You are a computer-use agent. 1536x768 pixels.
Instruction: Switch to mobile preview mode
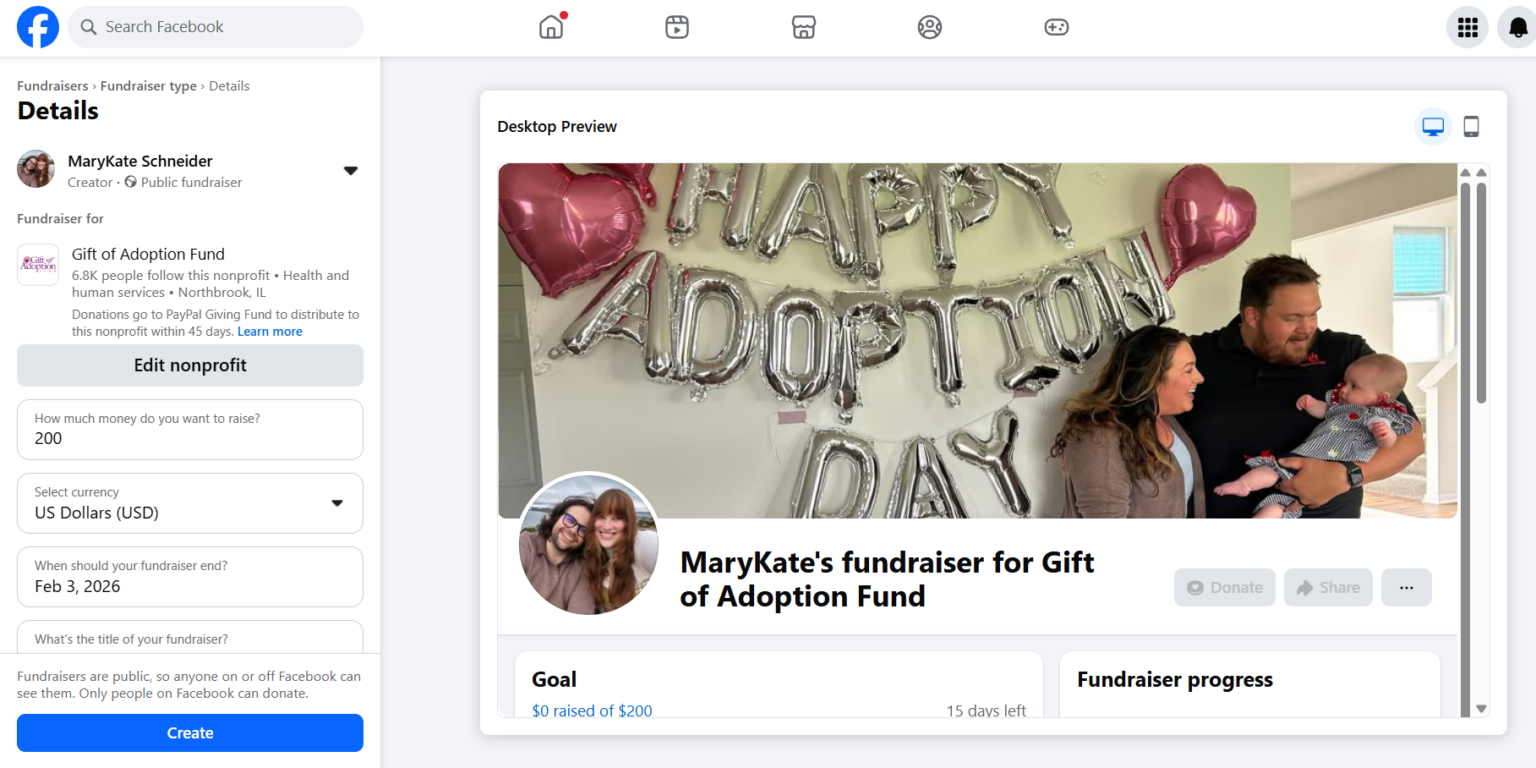1471,127
